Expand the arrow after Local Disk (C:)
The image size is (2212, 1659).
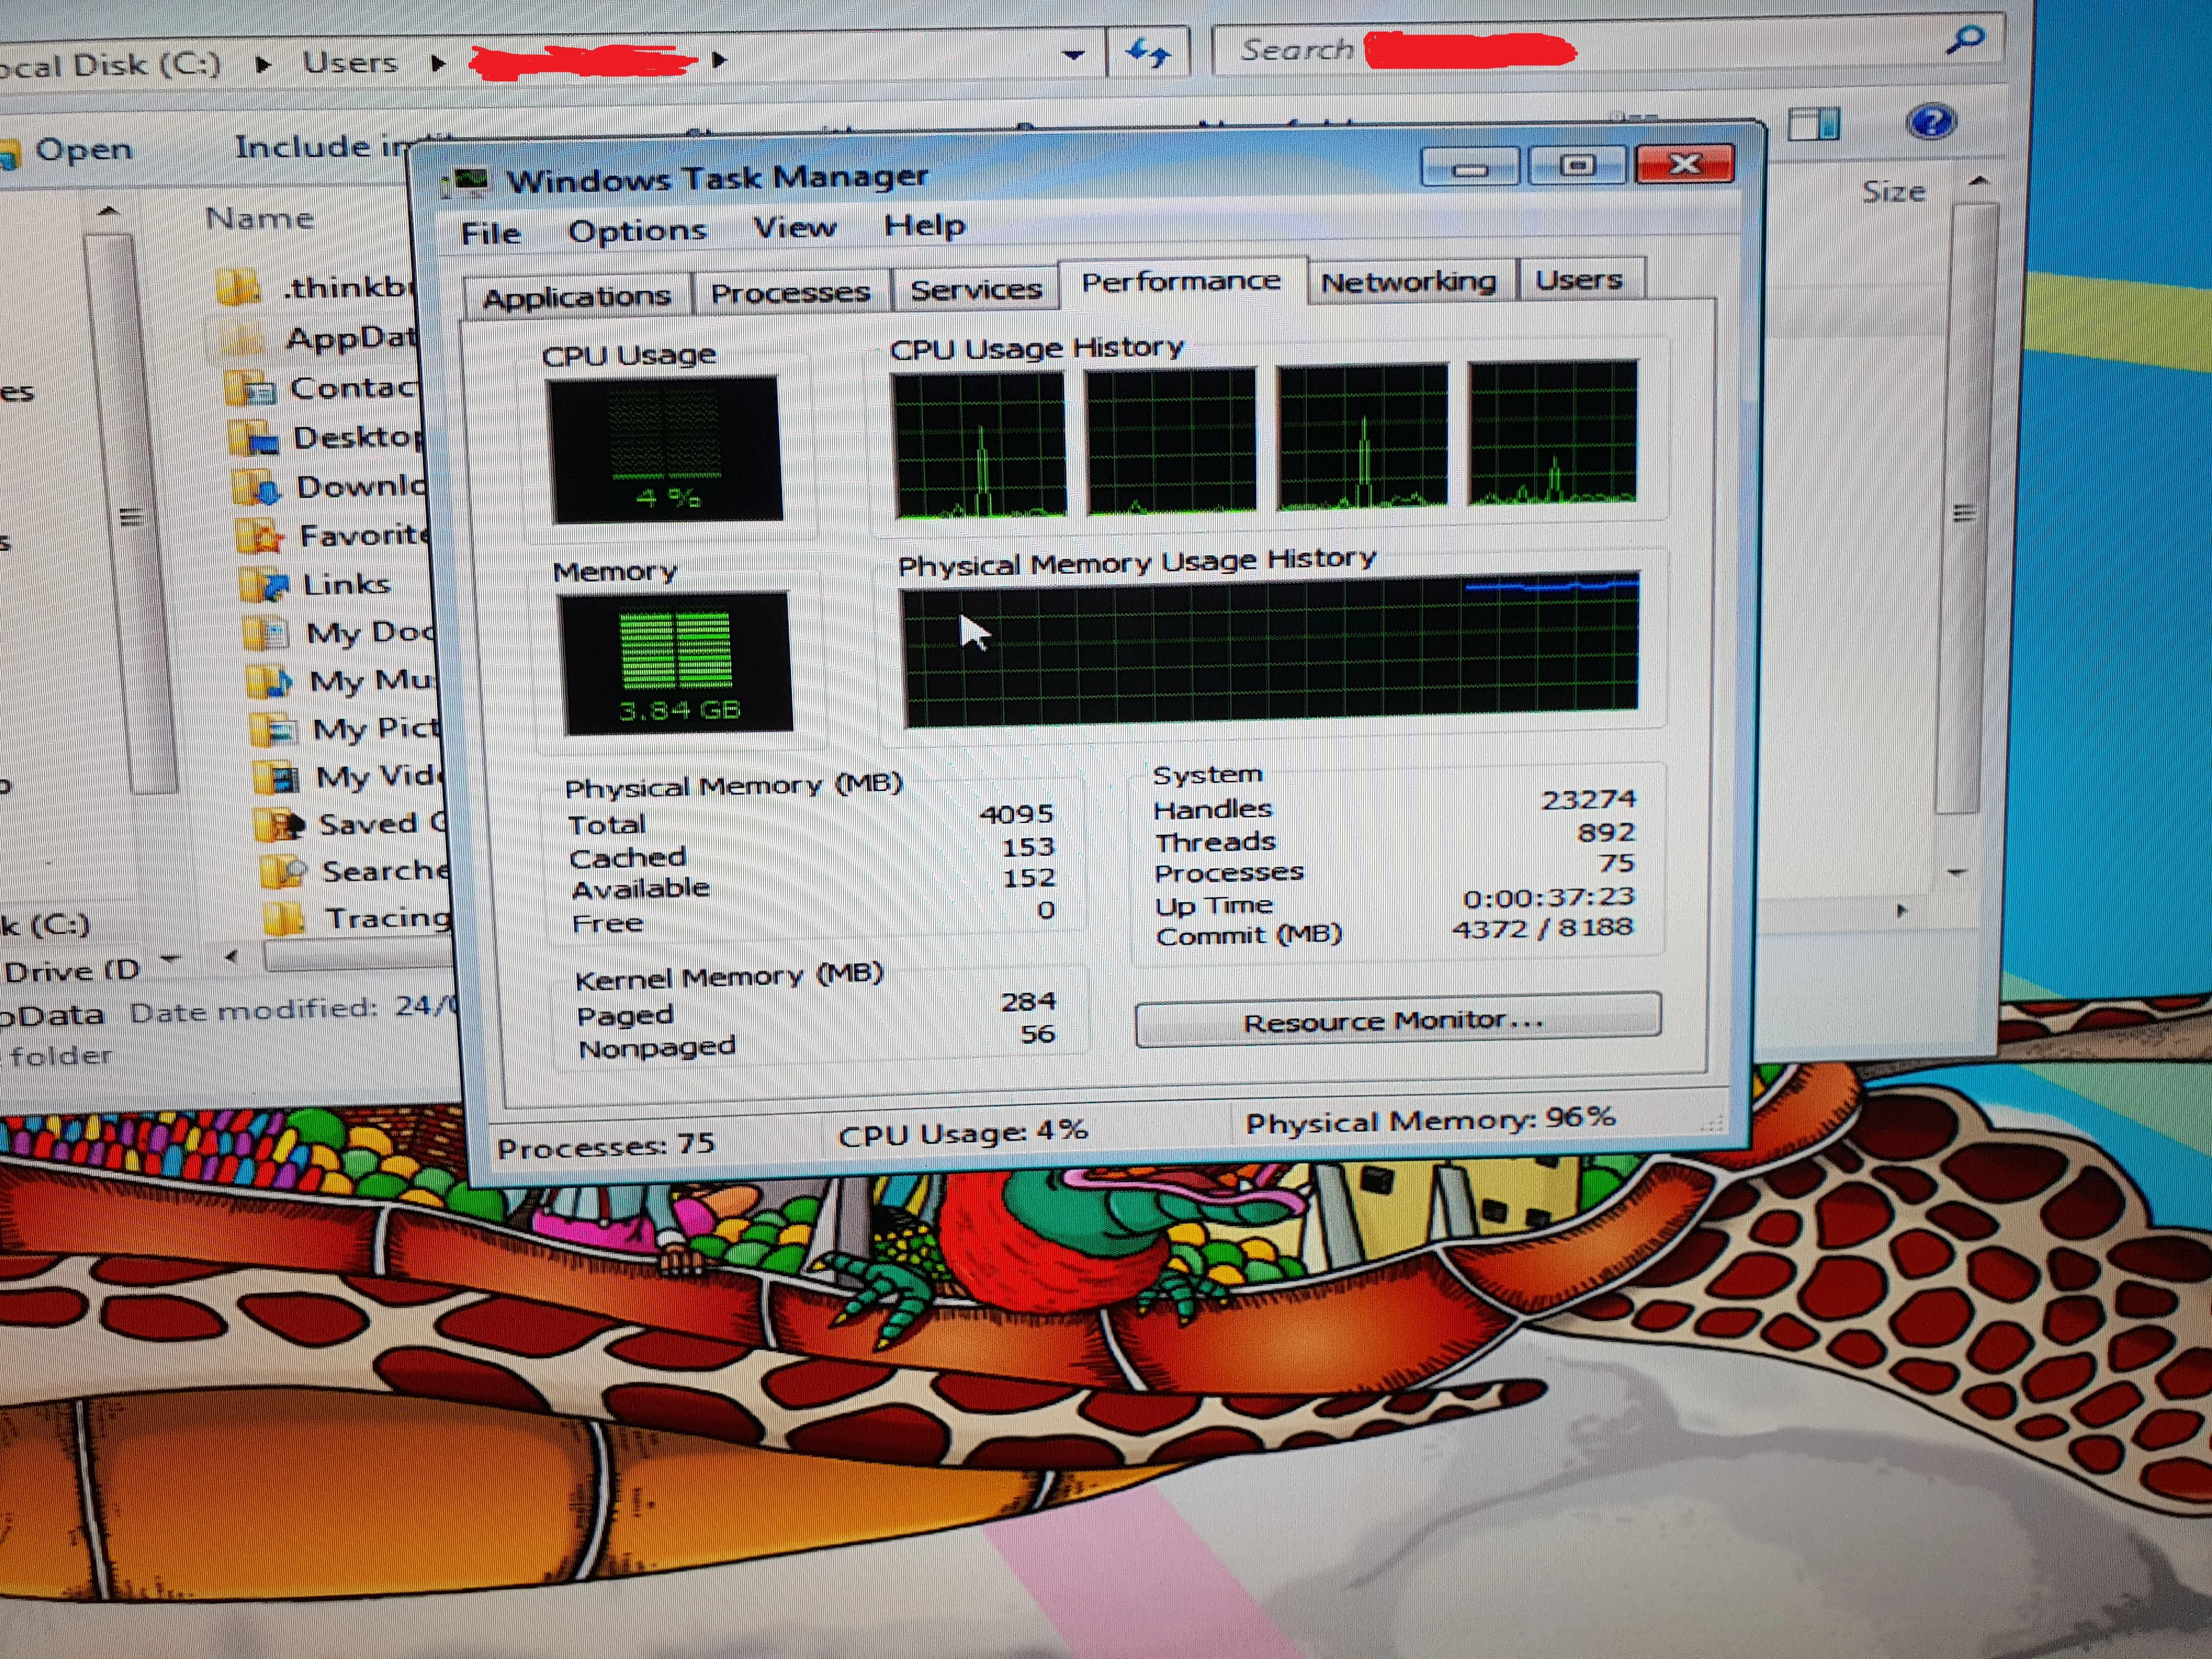pyautogui.click(x=262, y=64)
